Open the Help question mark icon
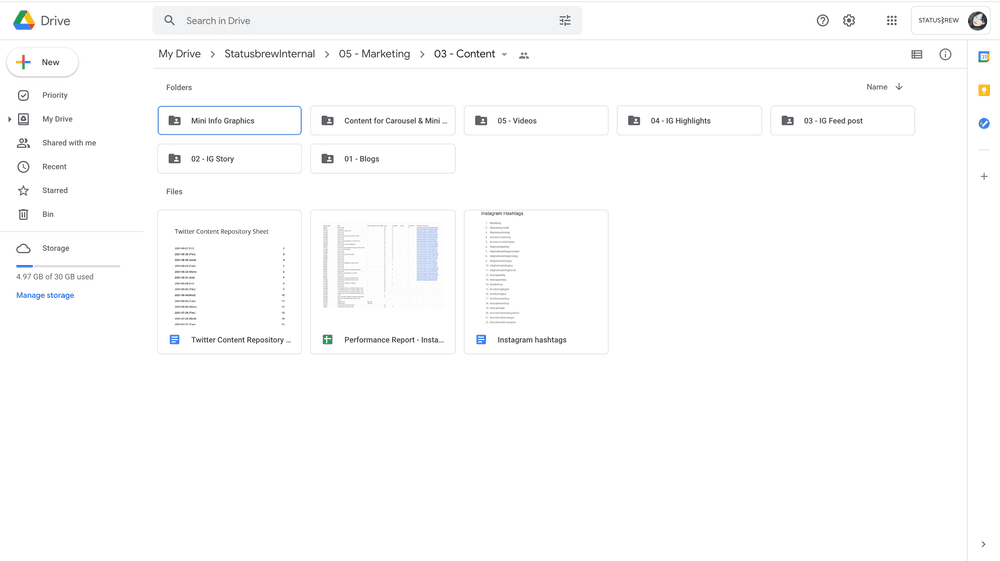The image size is (1000, 561). click(822, 21)
